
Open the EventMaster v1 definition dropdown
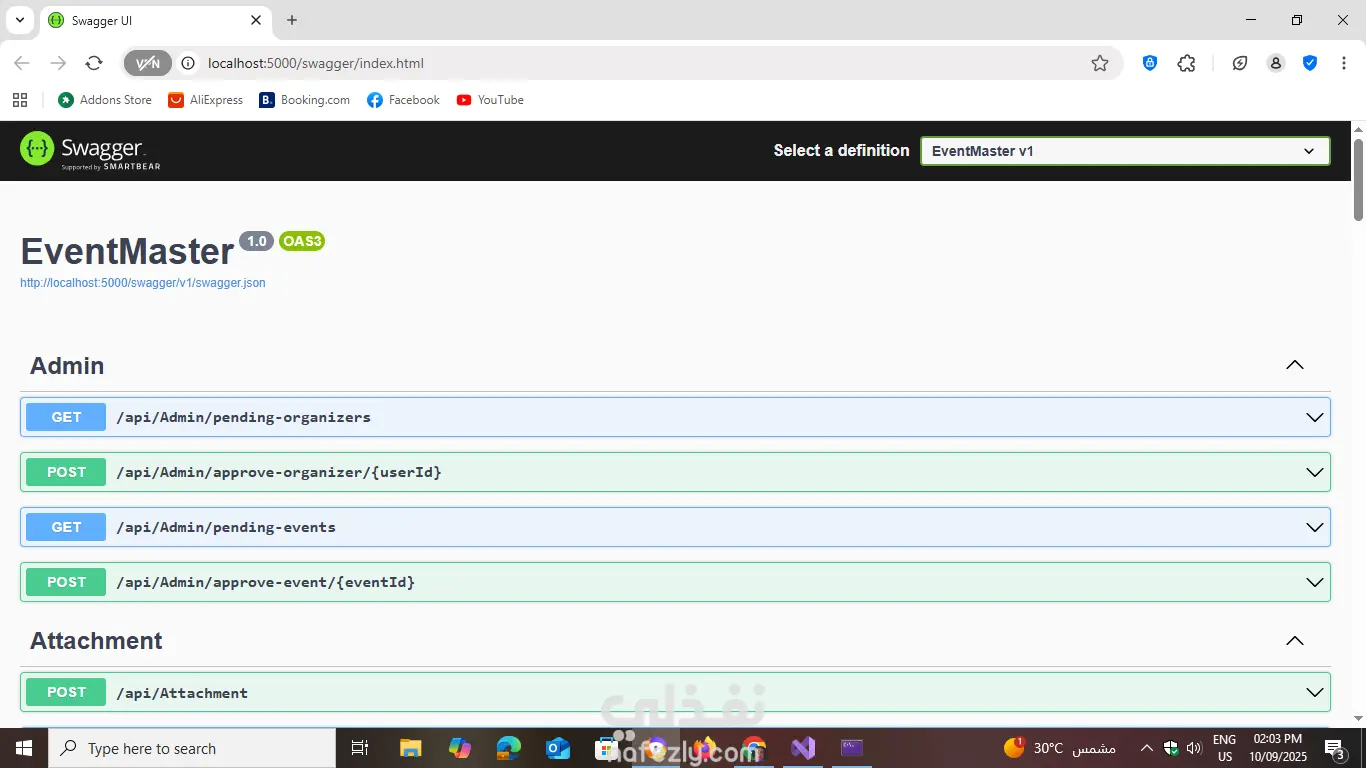click(x=1125, y=151)
